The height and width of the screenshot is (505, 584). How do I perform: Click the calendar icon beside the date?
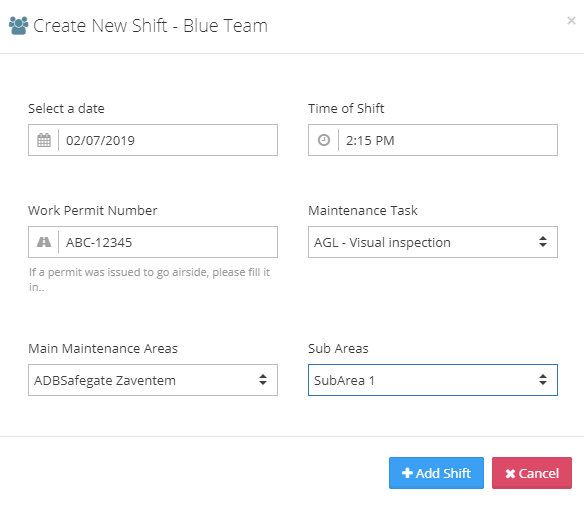click(44, 140)
